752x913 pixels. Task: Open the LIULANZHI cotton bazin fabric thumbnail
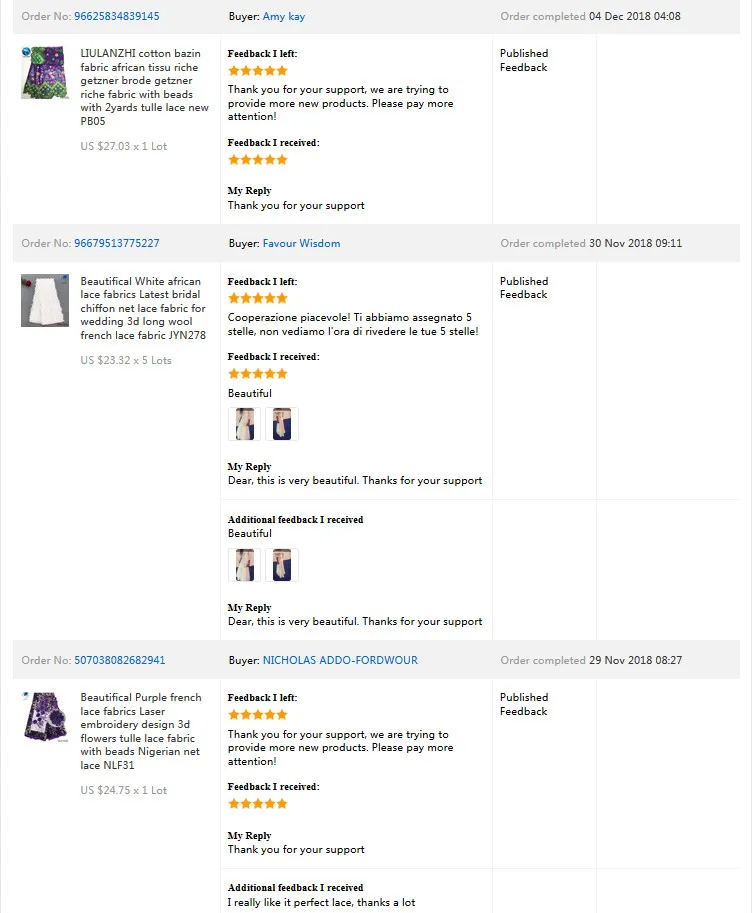[45, 73]
